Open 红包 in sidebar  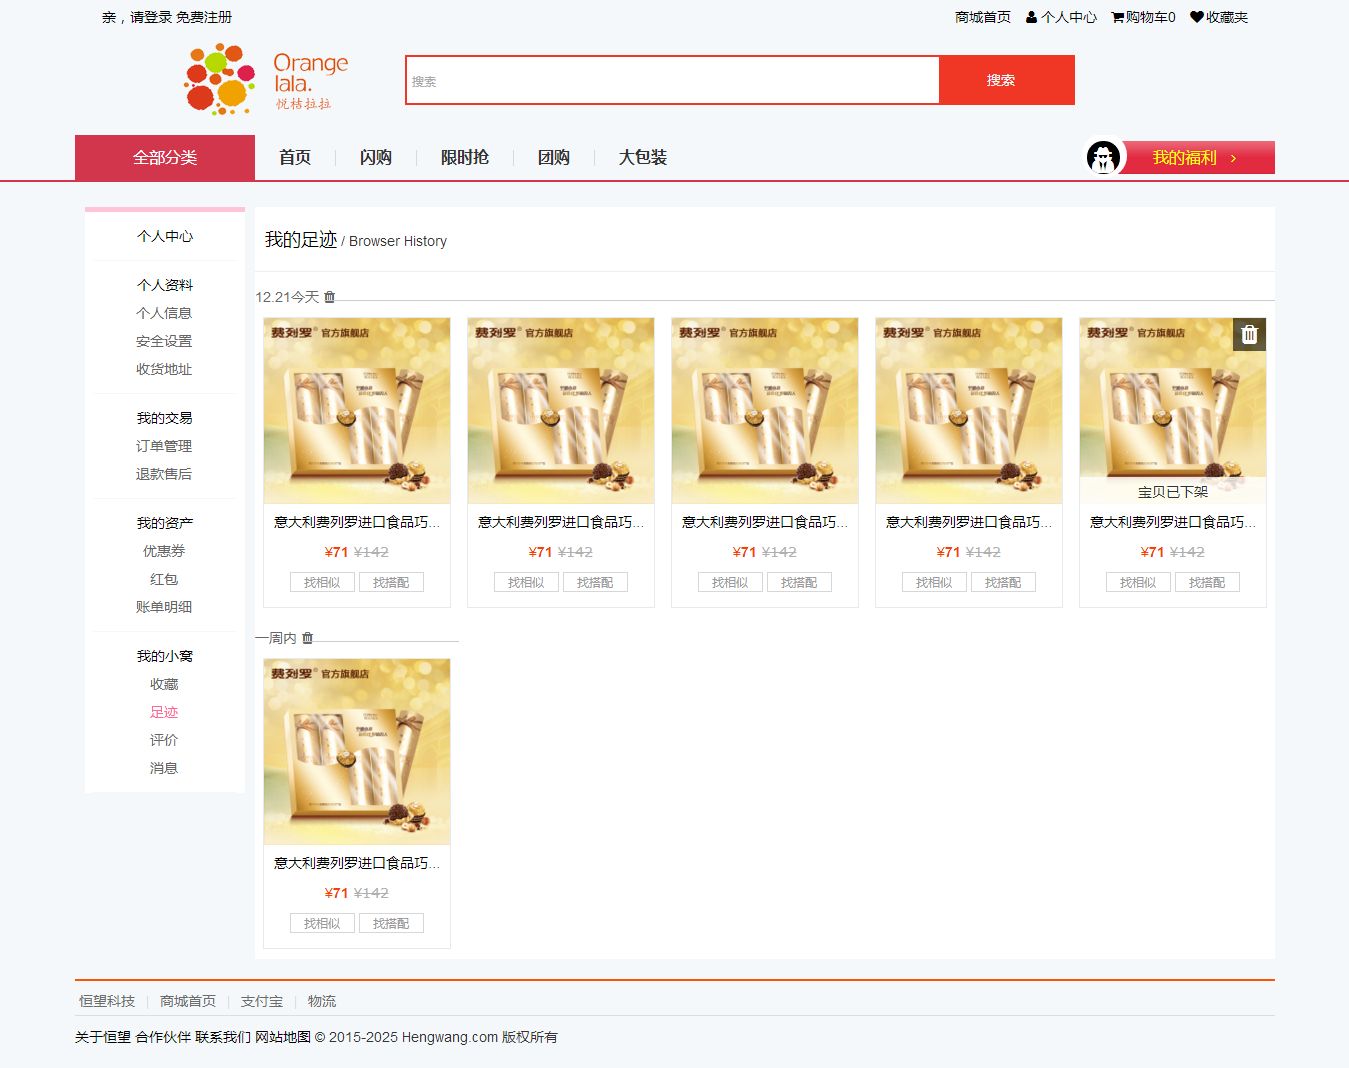pyautogui.click(x=164, y=579)
